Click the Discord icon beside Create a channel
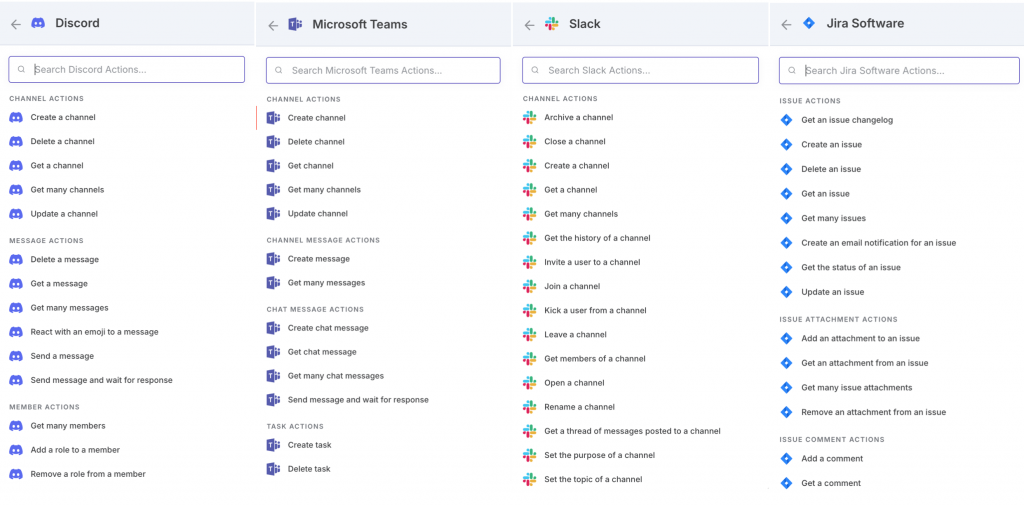 point(16,118)
